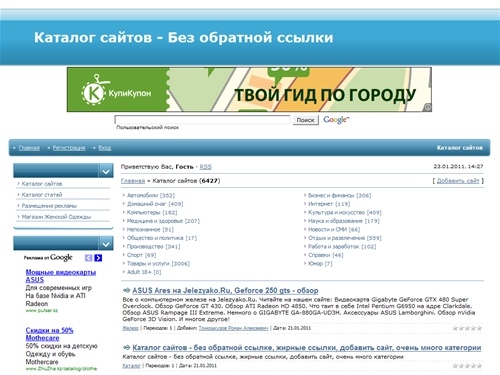Screen dimensions: 500x375
Task: Click the site title Каталог сайтов header
Action: (184, 37)
